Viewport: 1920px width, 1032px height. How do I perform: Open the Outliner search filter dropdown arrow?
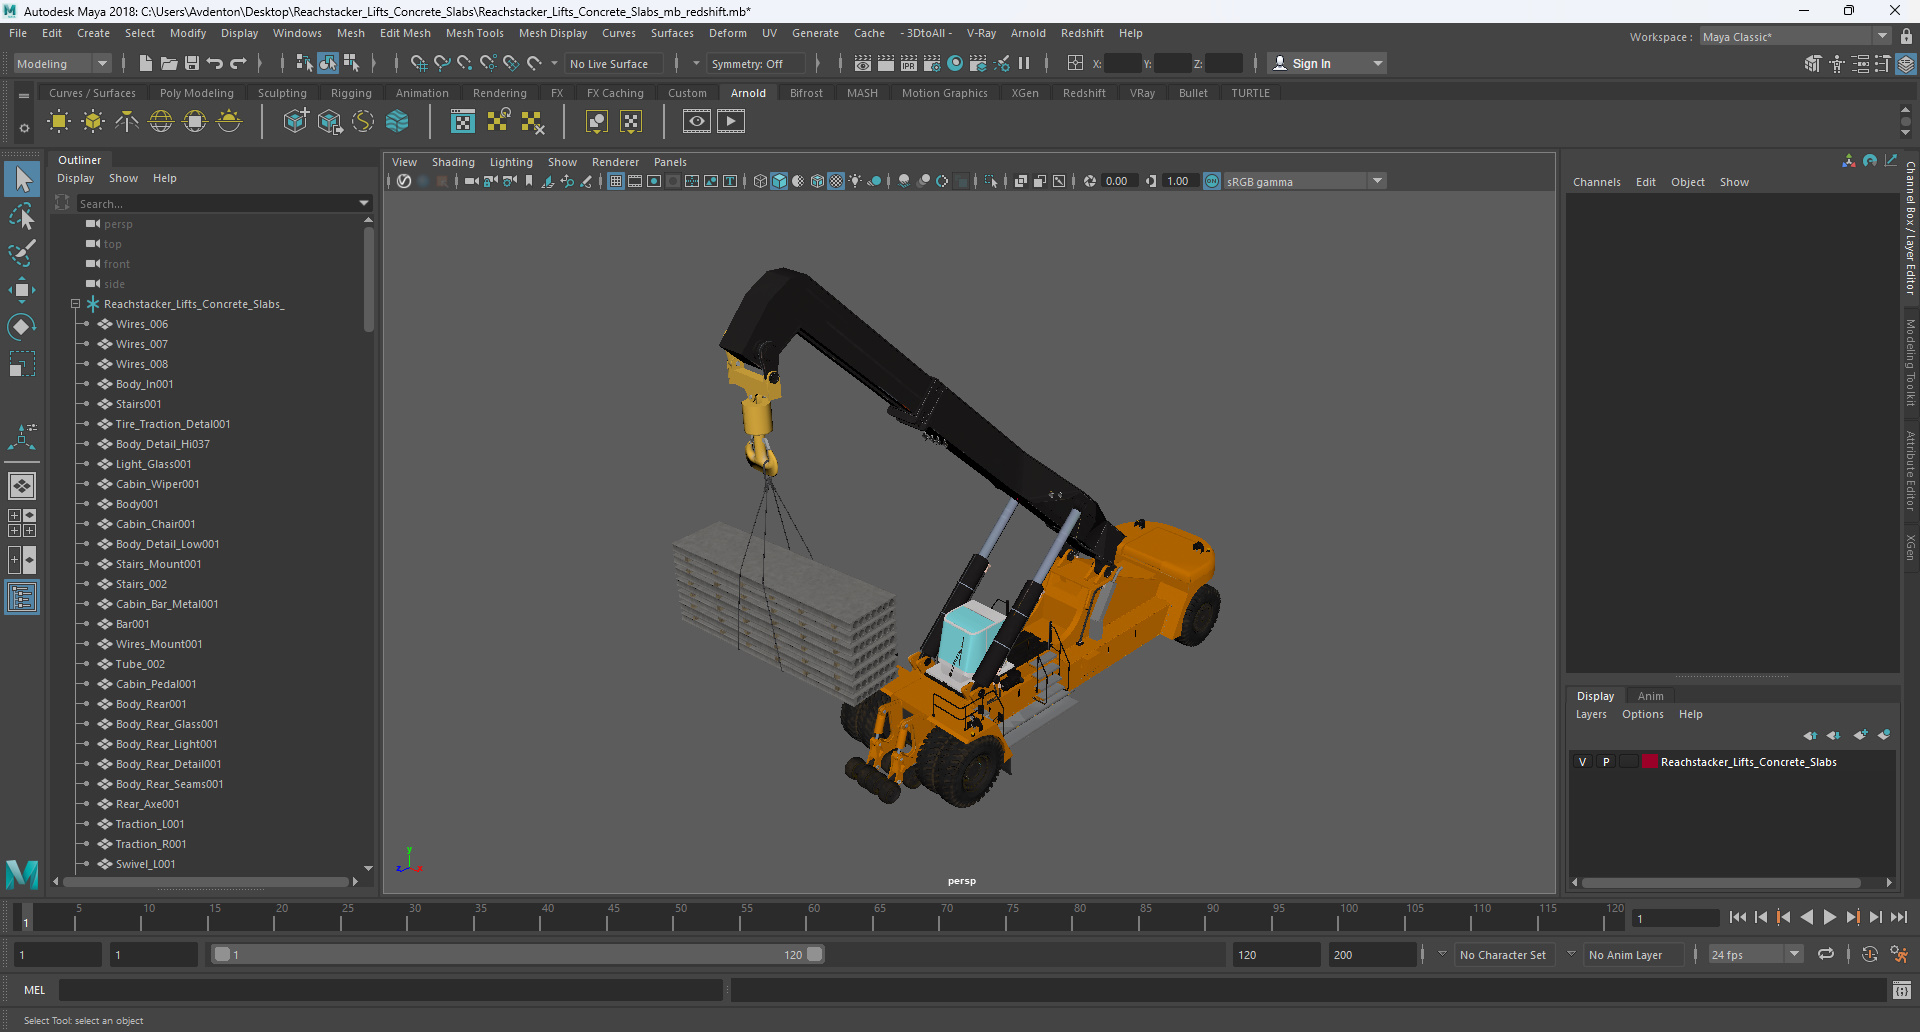[x=364, y=203]
